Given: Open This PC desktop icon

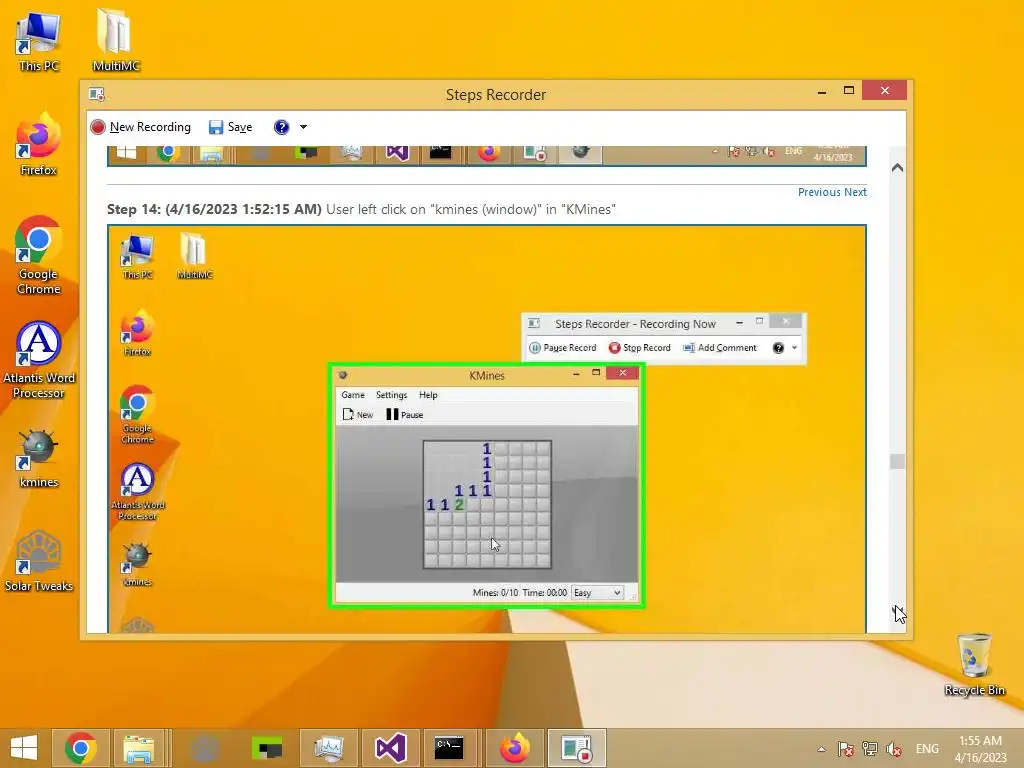Looking at the screenshot, I should coord(39,42).
